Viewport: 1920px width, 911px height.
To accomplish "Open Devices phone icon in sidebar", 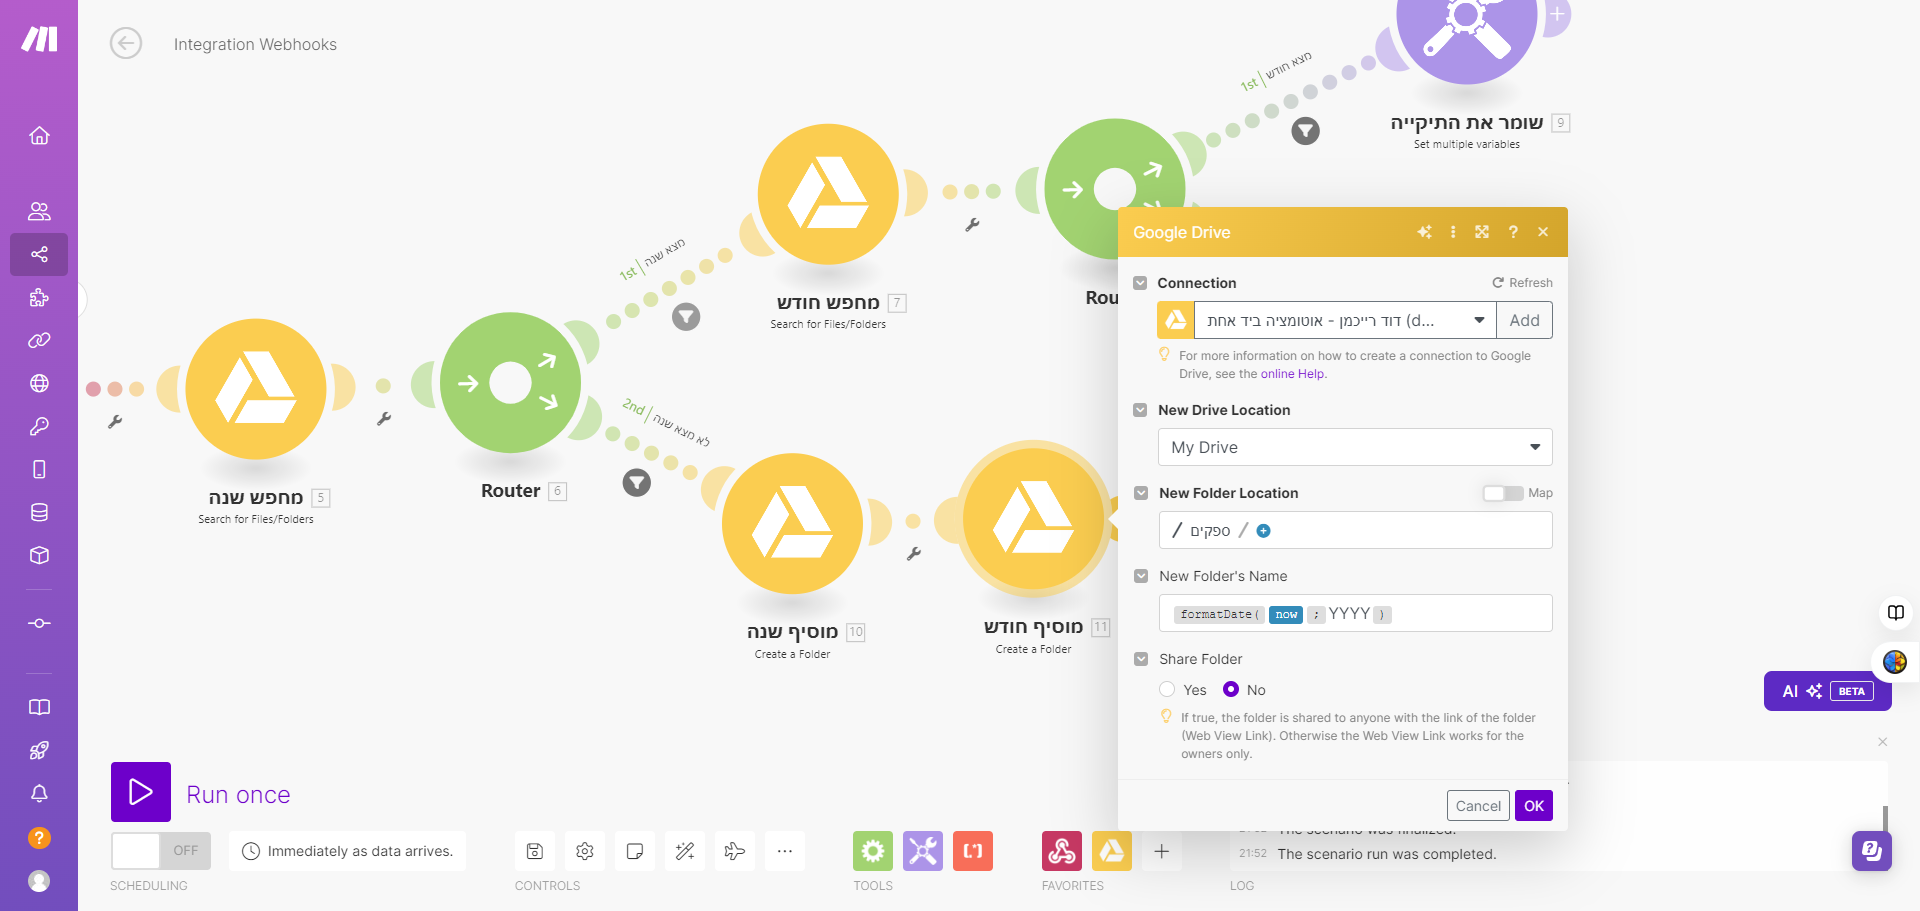I will coord(39,470).
